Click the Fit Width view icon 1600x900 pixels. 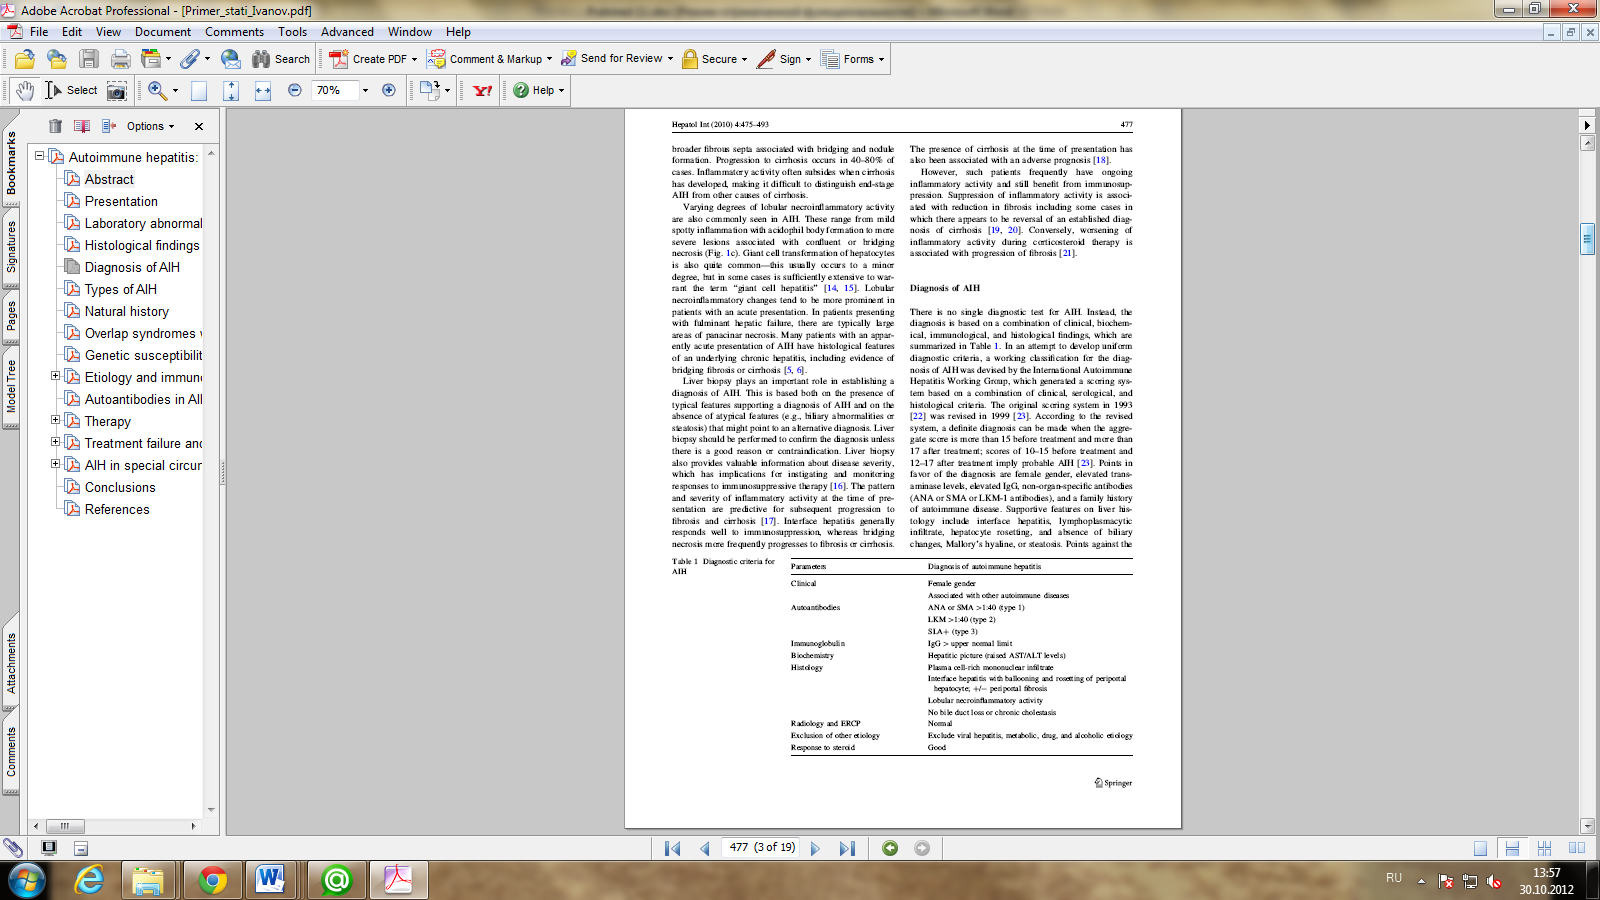(263, 91)
